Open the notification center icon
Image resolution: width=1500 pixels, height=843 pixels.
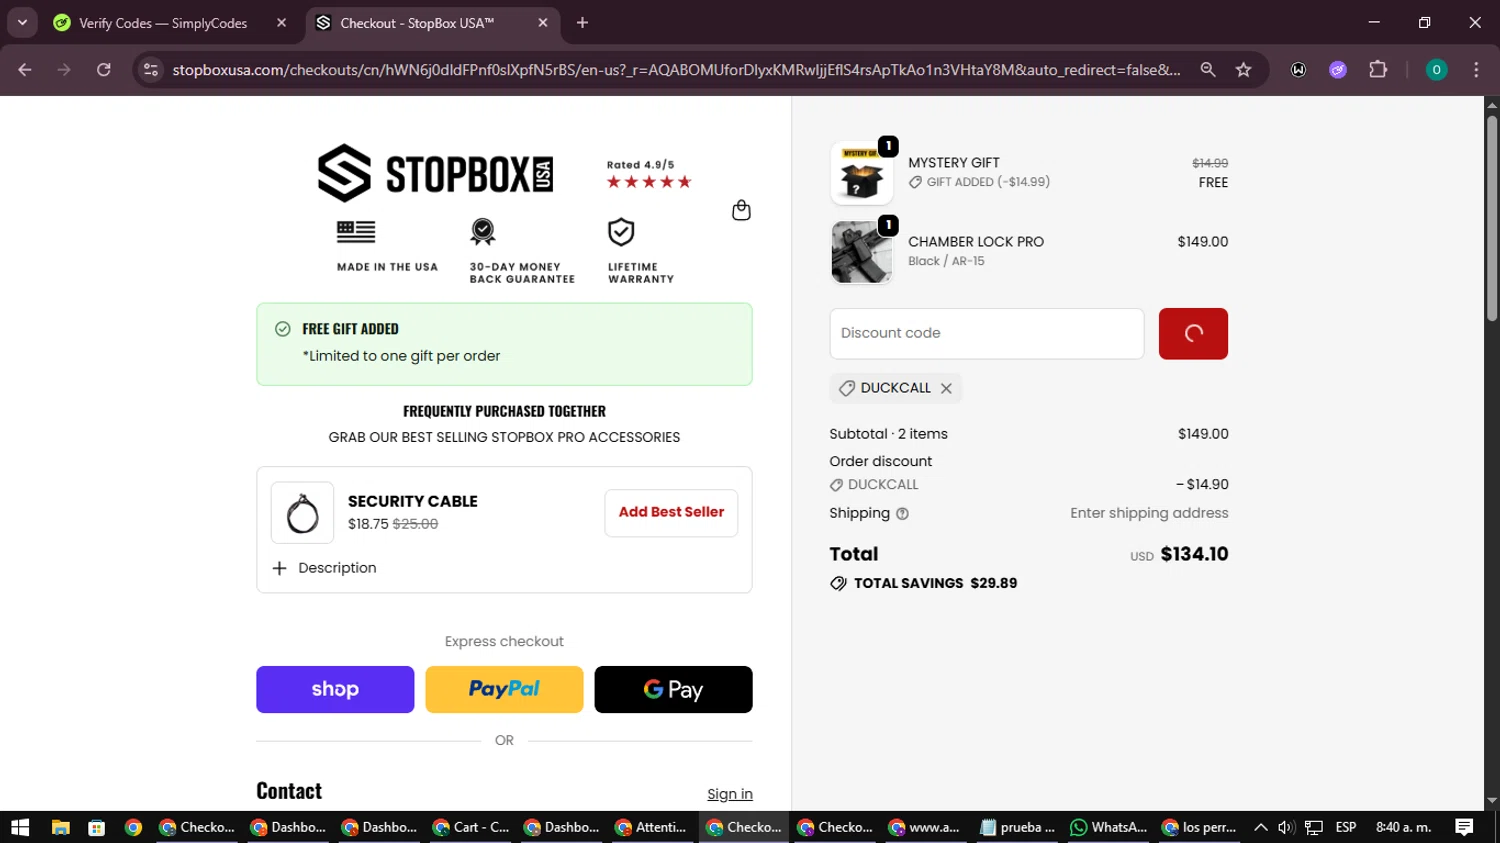(x=1464, y=827)
